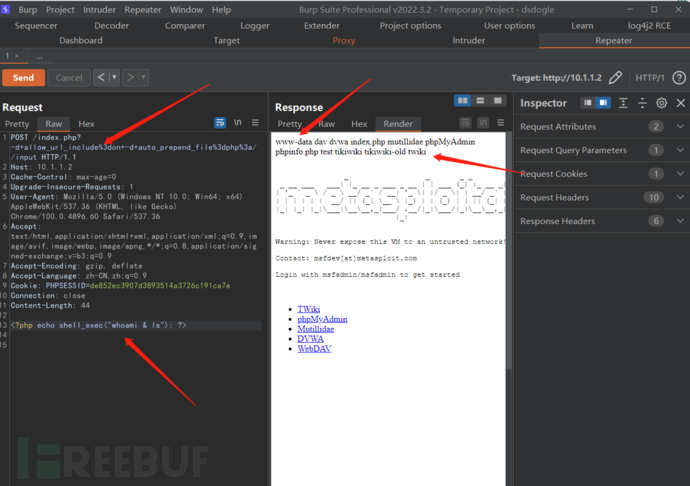This screenshot has width=690, height=486.
Task: Select HTTP/1 protocol label
Action: point(650,78)
